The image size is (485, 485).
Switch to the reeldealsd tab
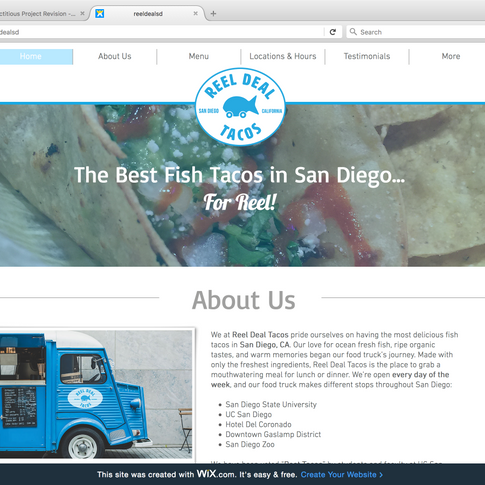coord(147,14)
